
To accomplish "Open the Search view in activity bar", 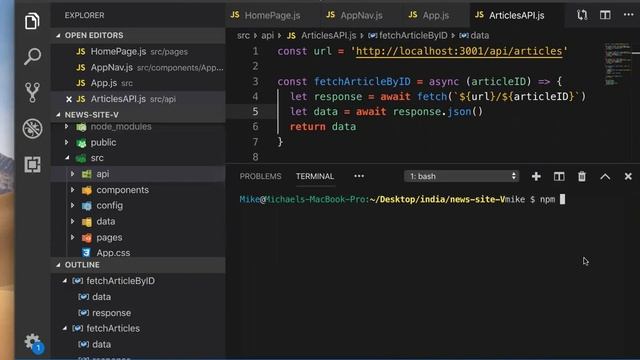I will (32, 56).
